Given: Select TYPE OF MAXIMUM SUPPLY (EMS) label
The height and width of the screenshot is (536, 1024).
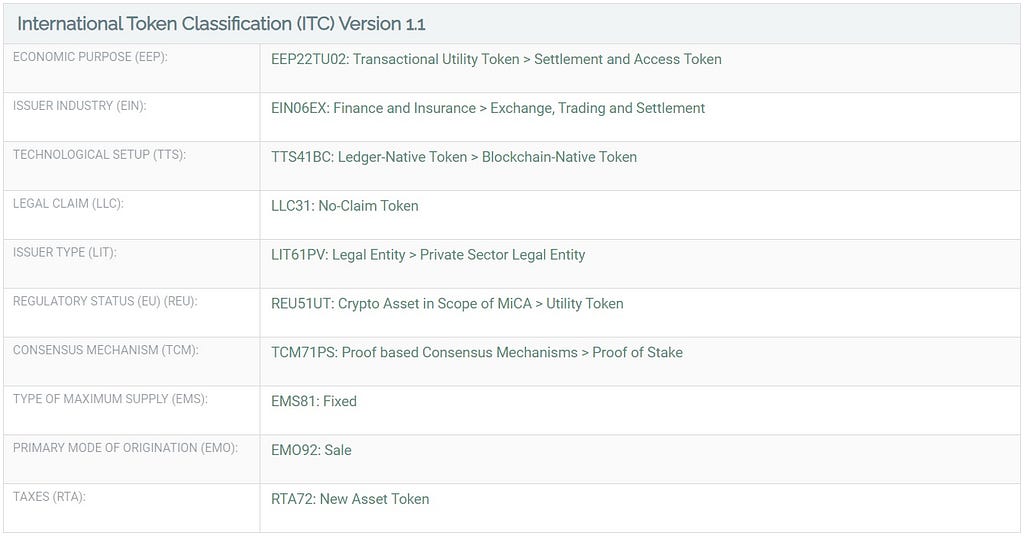Looking at the screenshot, I should [110, 399].
